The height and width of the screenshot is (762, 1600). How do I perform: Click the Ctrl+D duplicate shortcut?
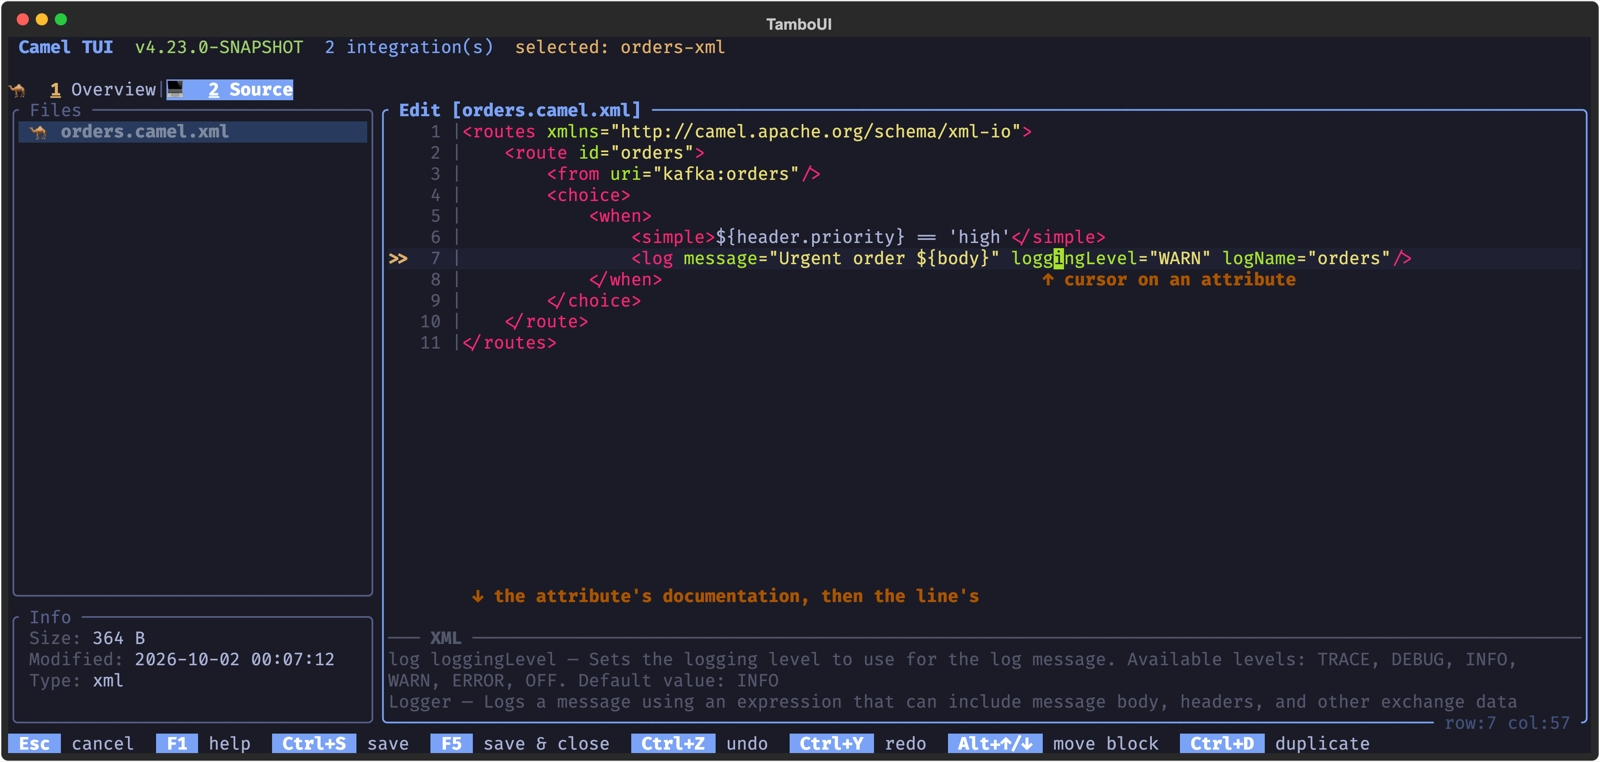pyautogui.click(x=1275, y=744)
